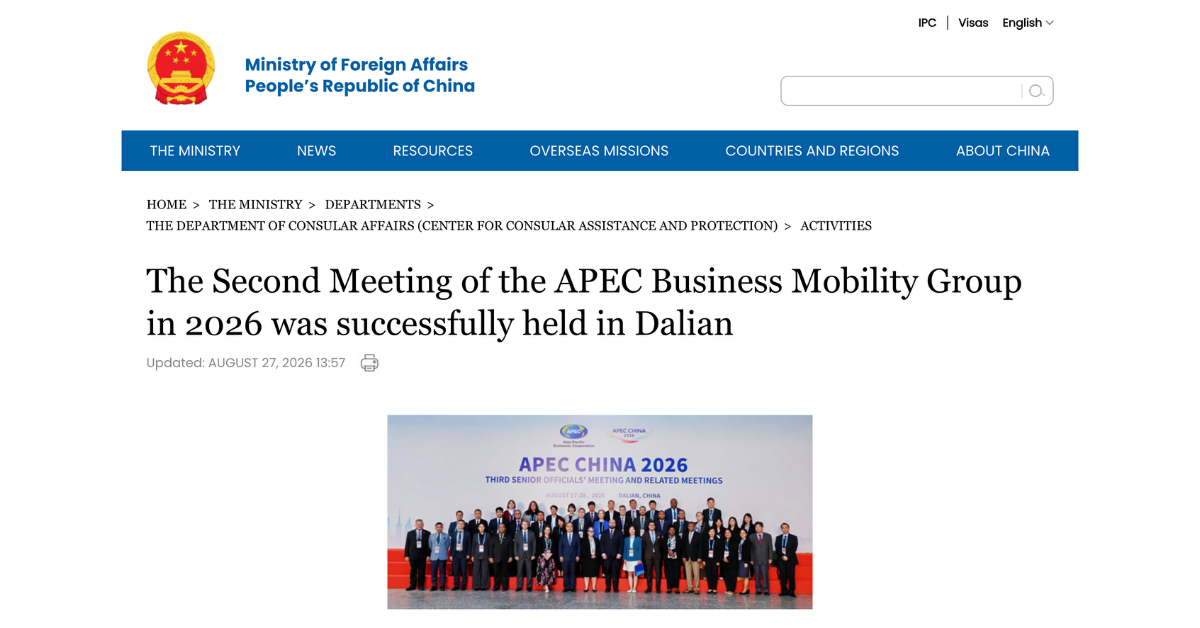Screen dimensions: 1200x628
Task: Click the print page icon
Action: [x=370, y=363]
